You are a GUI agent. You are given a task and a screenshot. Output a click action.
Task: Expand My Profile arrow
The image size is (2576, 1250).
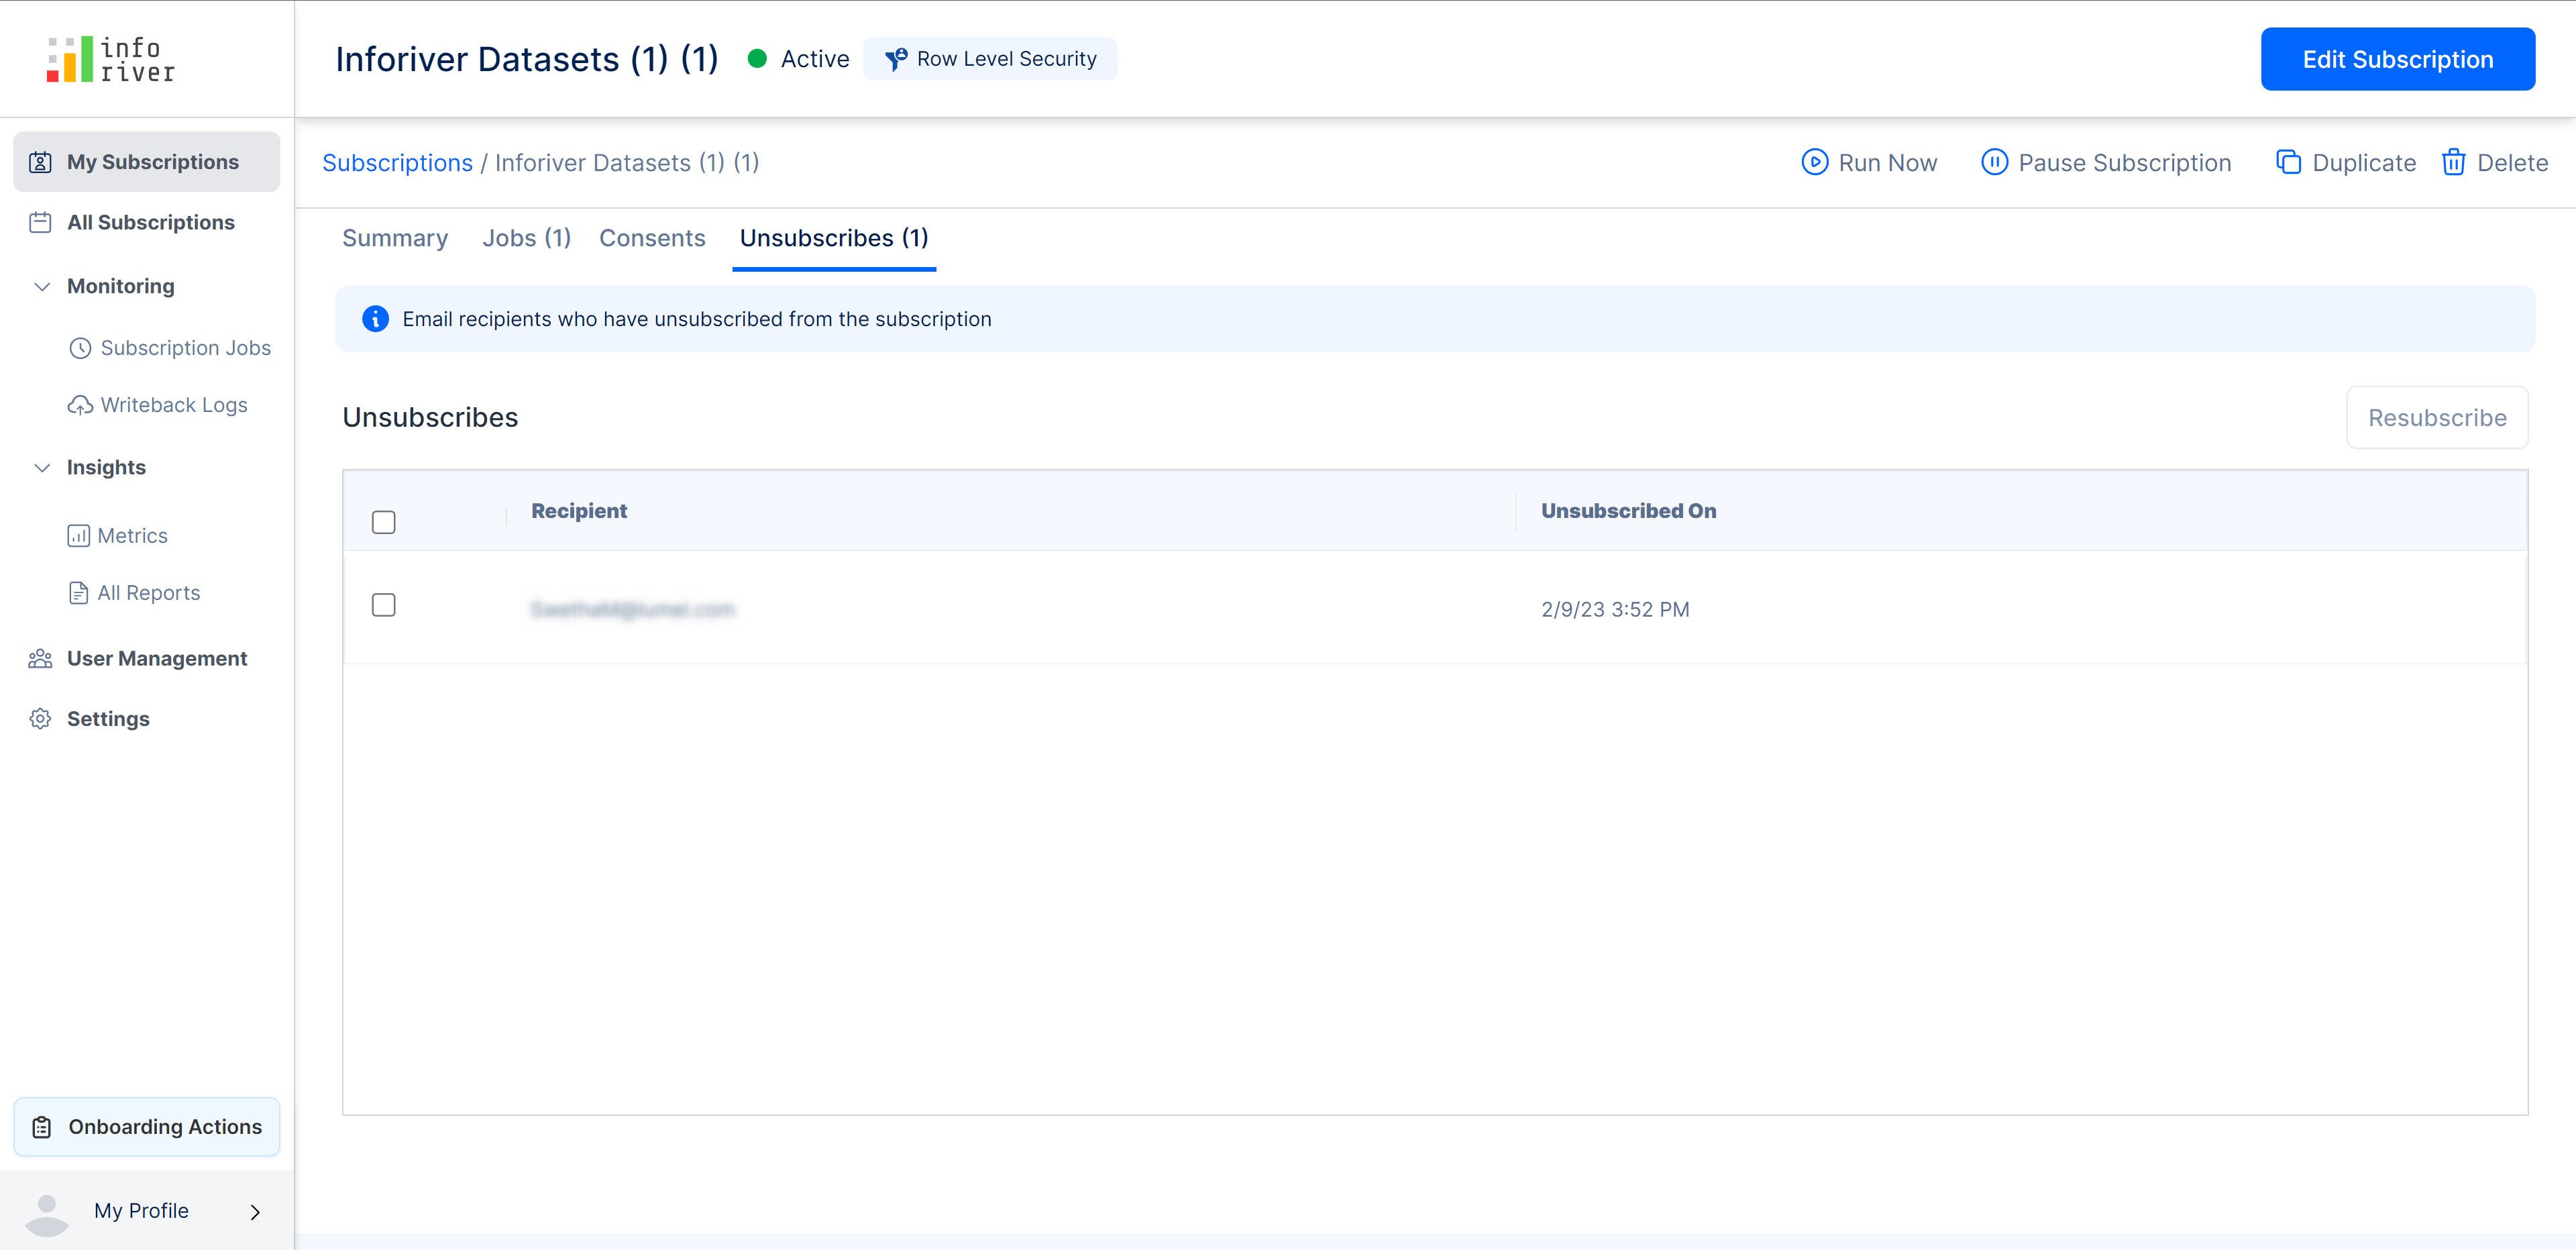(x=255, y=1212)
